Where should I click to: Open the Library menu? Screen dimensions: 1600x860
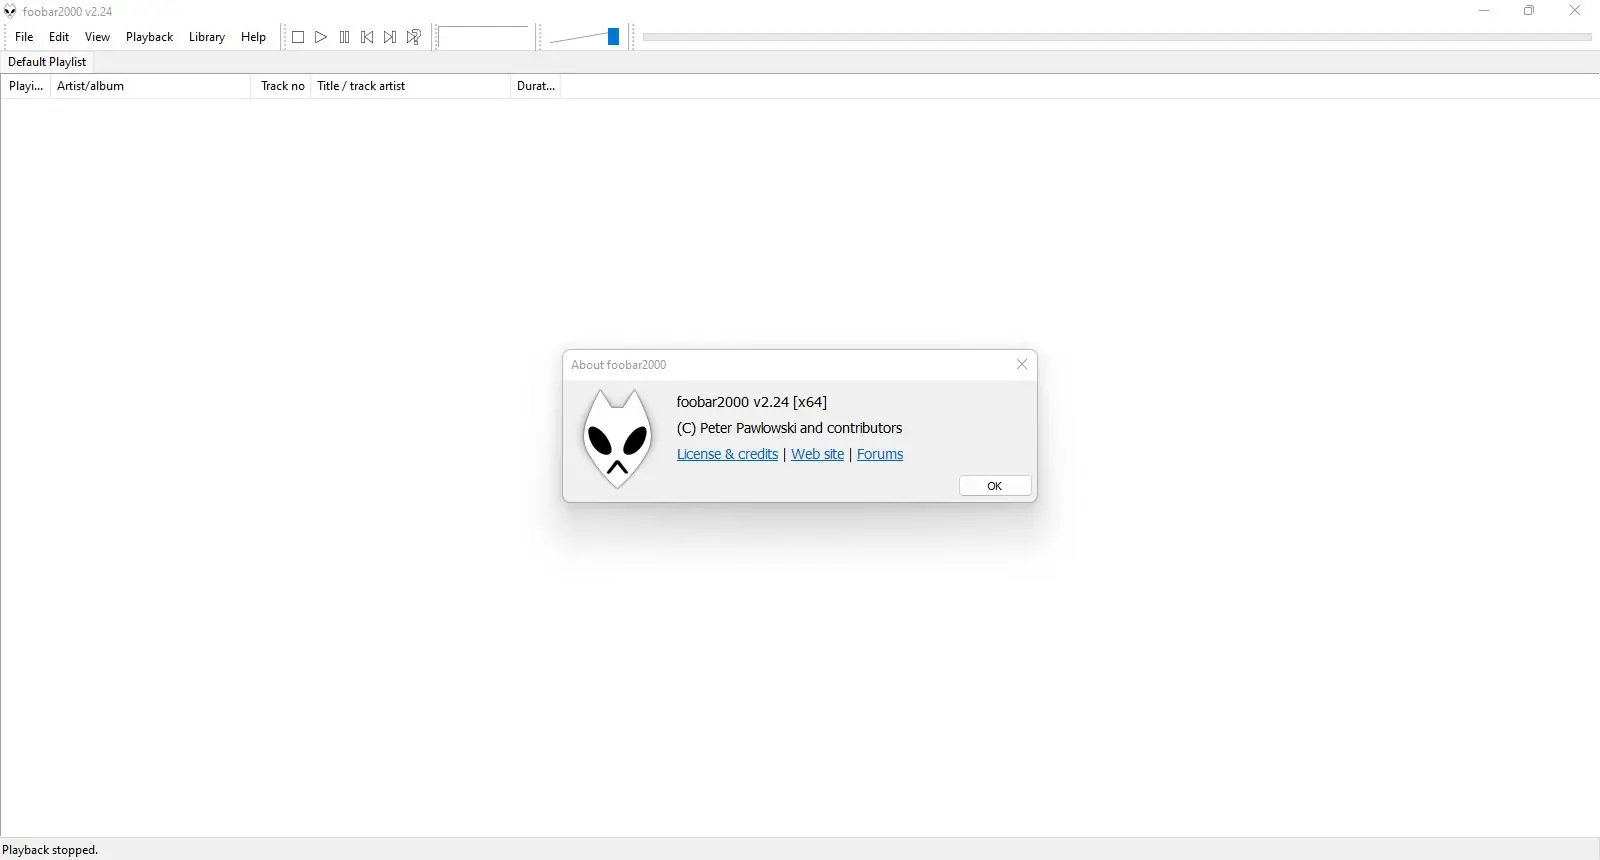tap(207, 37)
